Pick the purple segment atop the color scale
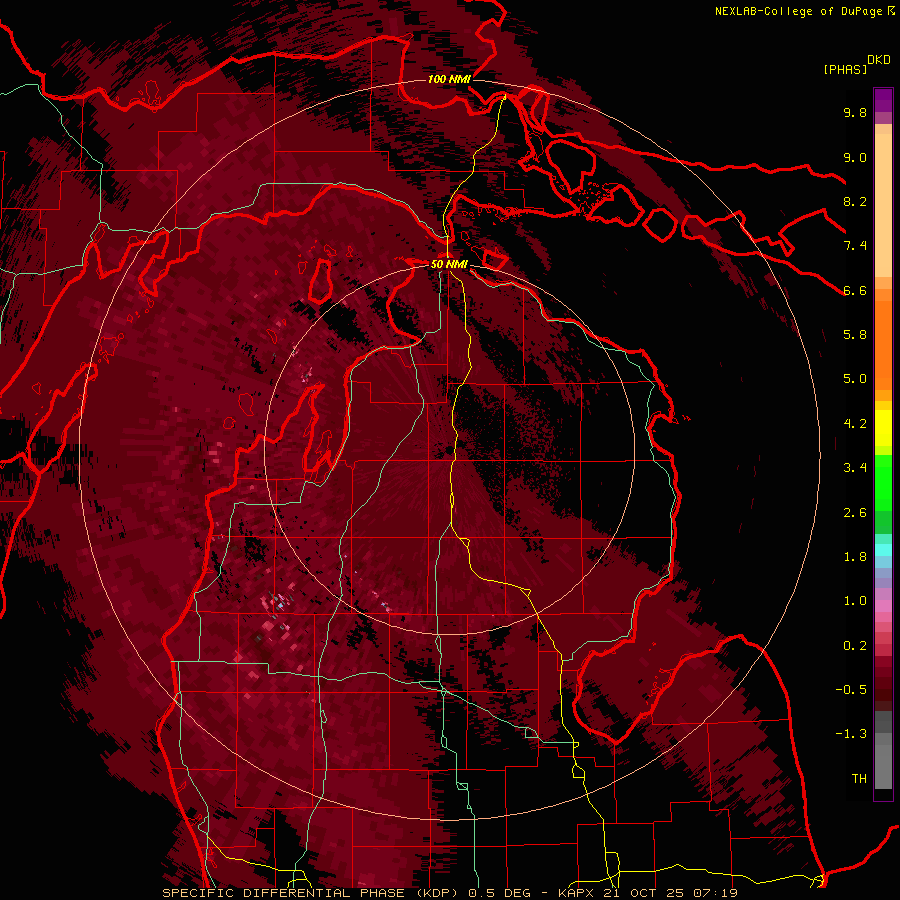Viewport: 900px width, 900px height. (883, 101)
